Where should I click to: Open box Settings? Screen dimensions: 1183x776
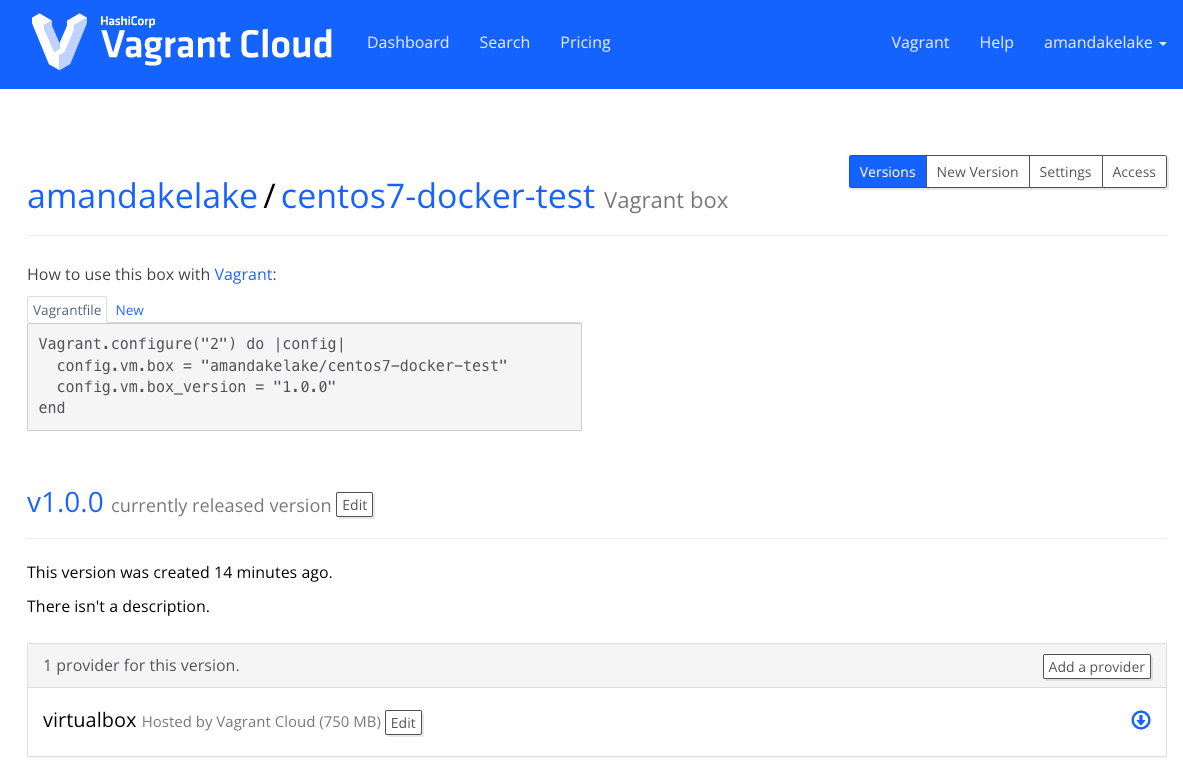coord(1065,172)
